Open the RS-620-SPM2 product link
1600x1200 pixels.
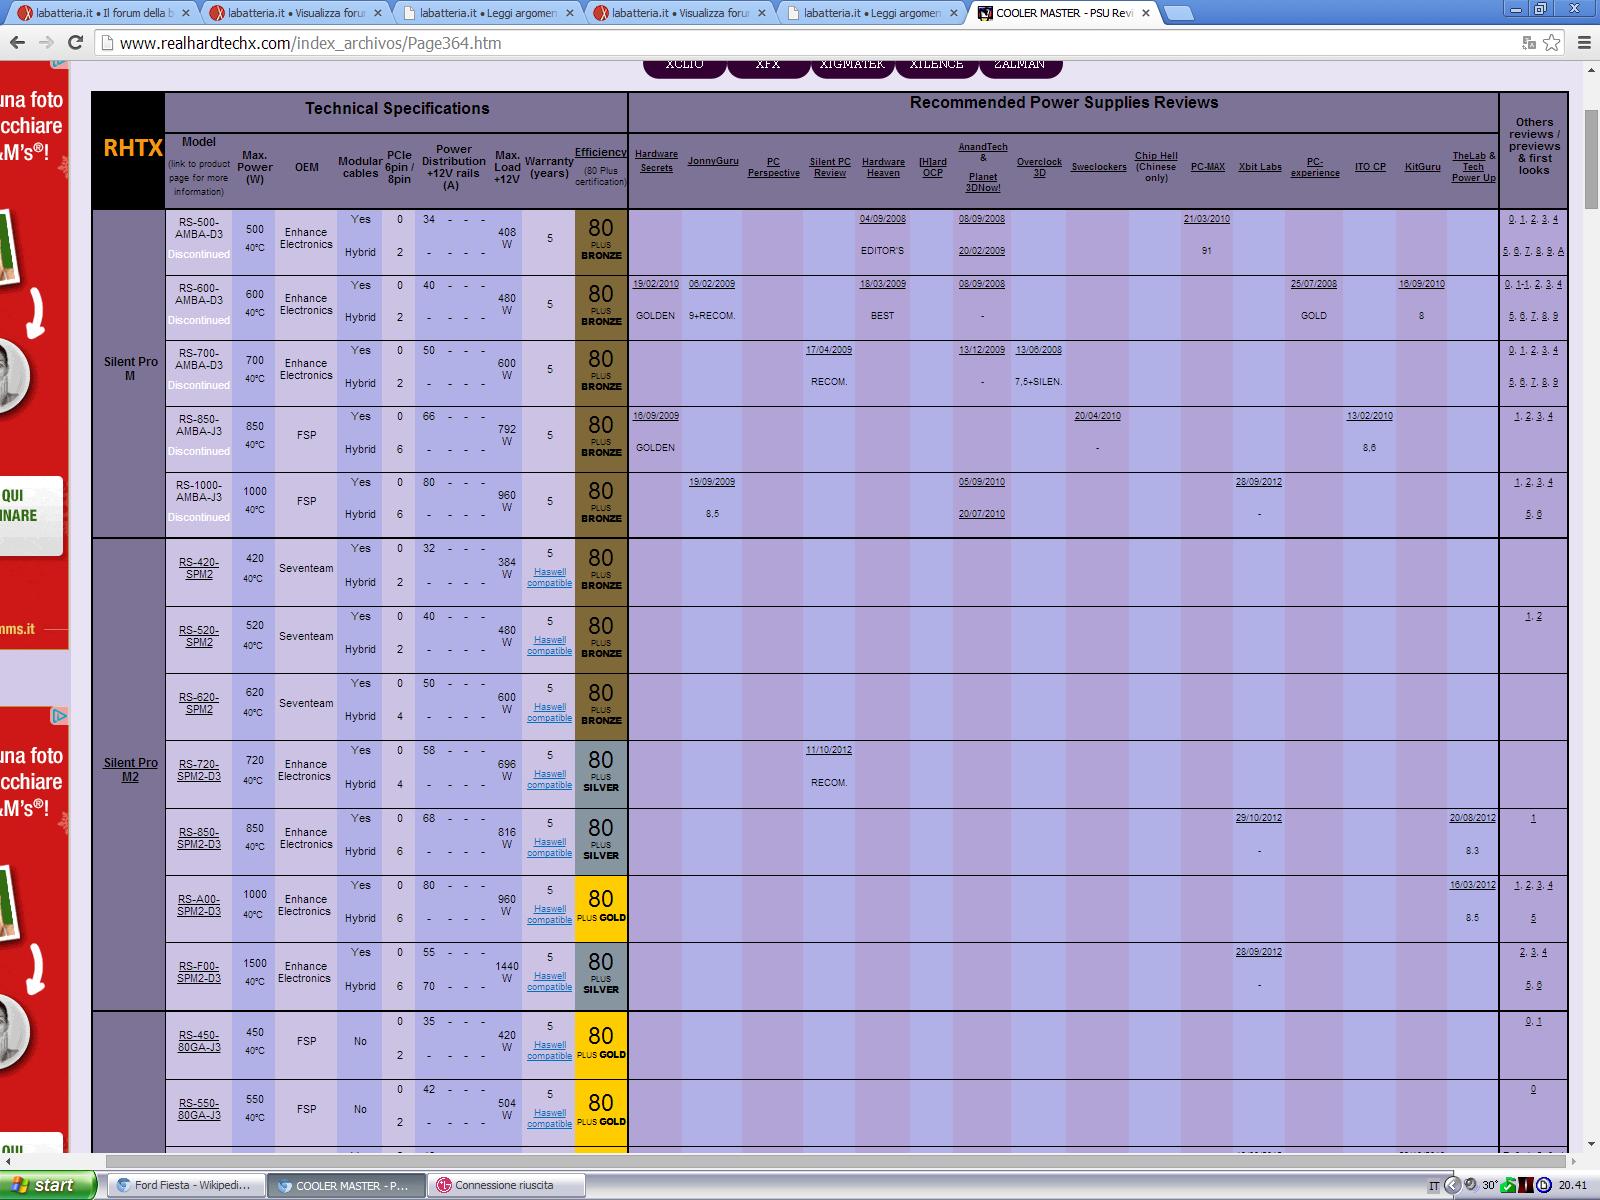pyautogui.click(x=199, y=703)
